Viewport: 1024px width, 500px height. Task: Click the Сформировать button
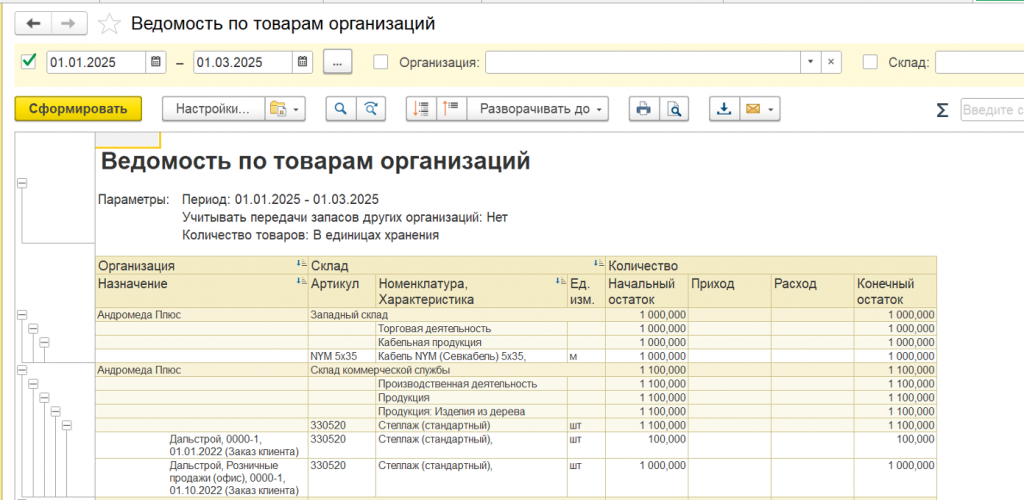(x=78, y=109)
